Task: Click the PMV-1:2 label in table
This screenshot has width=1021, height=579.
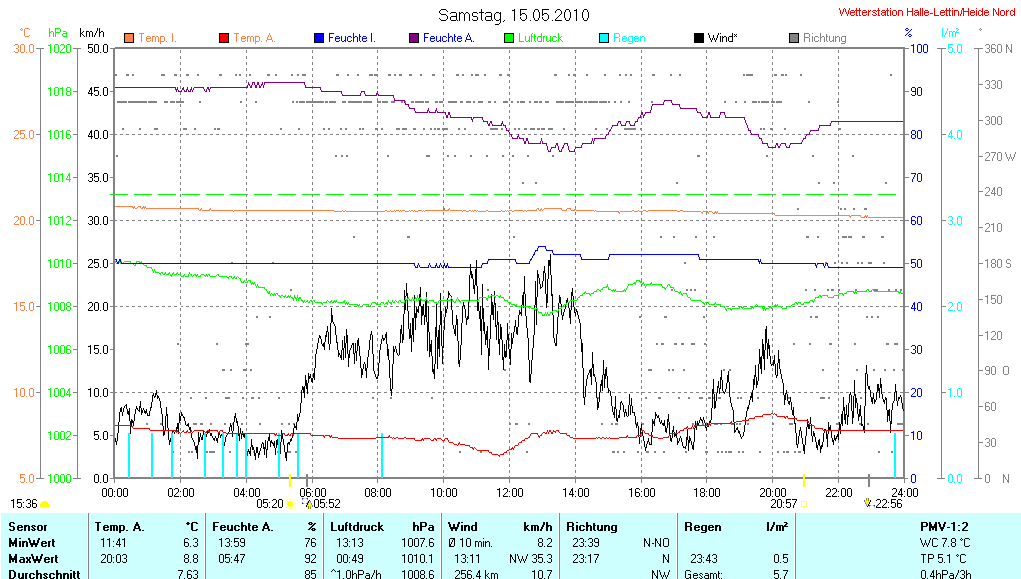Action: click(942, 526)
